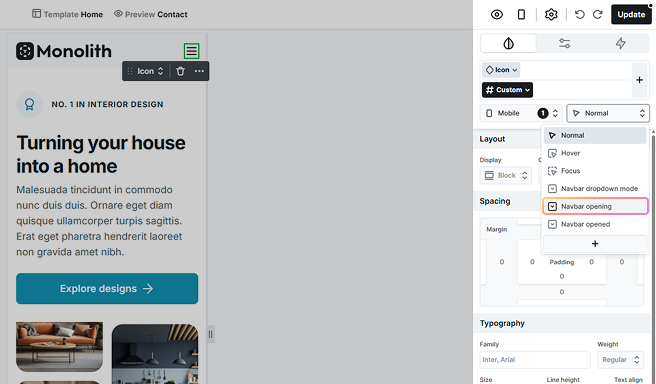Add a new class with plus button
This screenshot has width=656, height=384.
(x=639, y=80)
